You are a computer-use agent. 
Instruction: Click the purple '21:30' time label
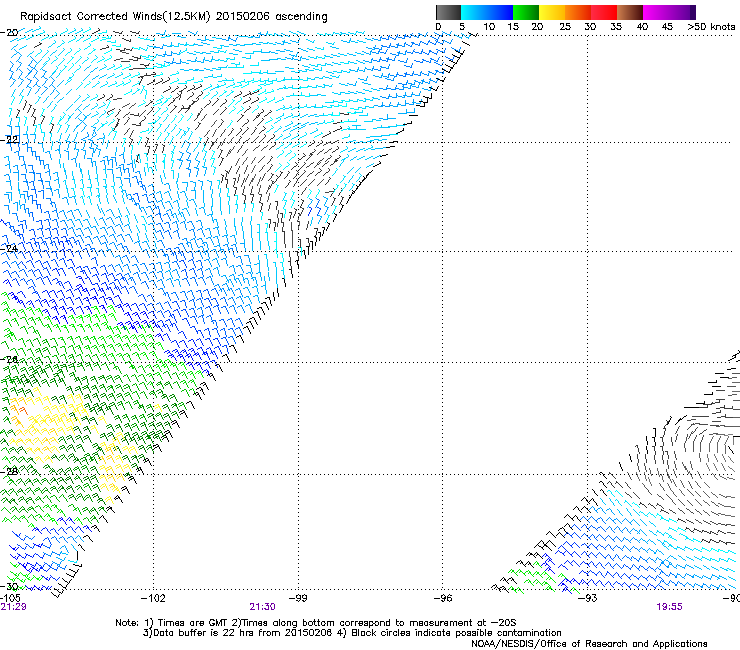262,607
